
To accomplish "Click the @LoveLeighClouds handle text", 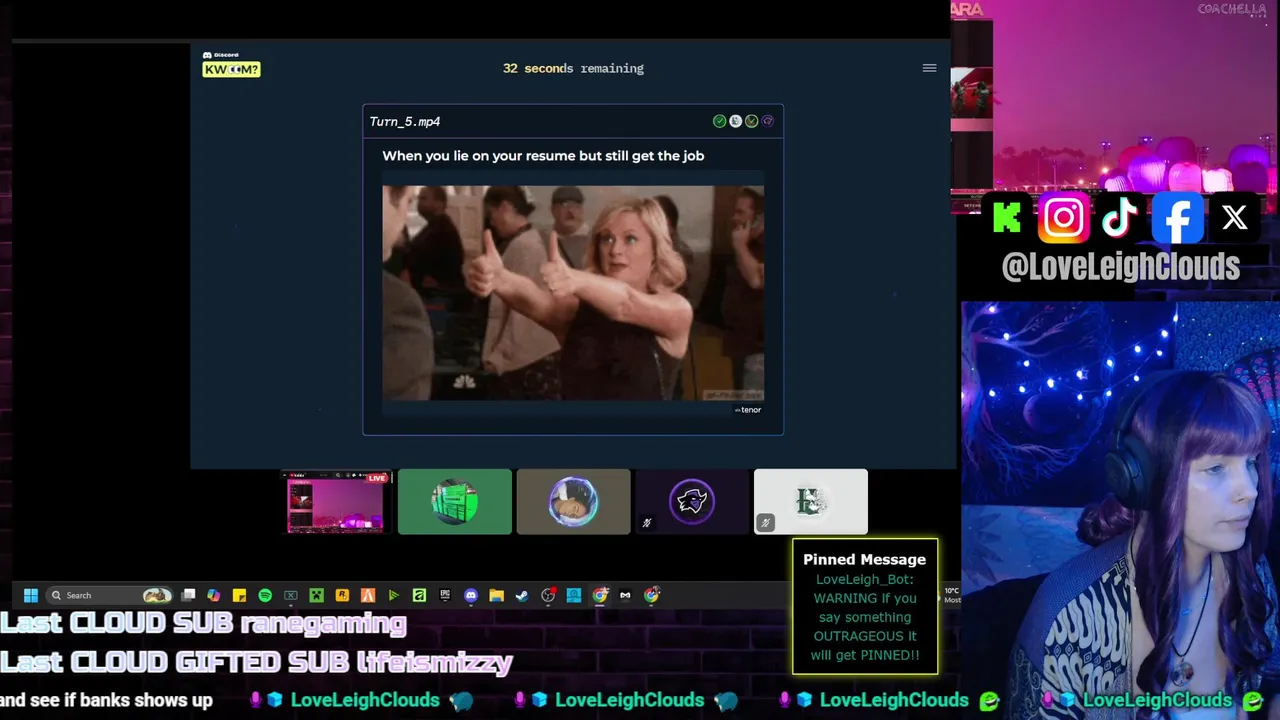I will pyautogui.click(x=1120, y=266).
